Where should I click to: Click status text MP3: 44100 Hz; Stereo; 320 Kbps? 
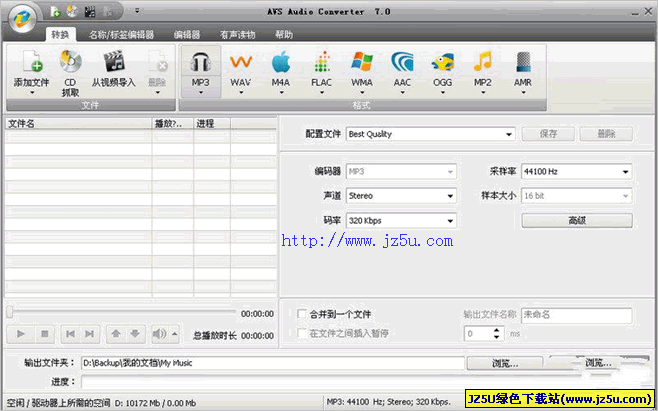tap(388, 402)
